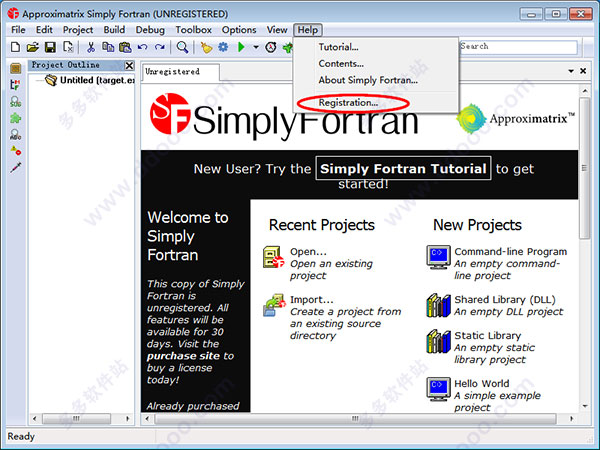Open the warnings and errors sidebar icon
Viewport: 600px width, 450px height.
tap(16, 150)
